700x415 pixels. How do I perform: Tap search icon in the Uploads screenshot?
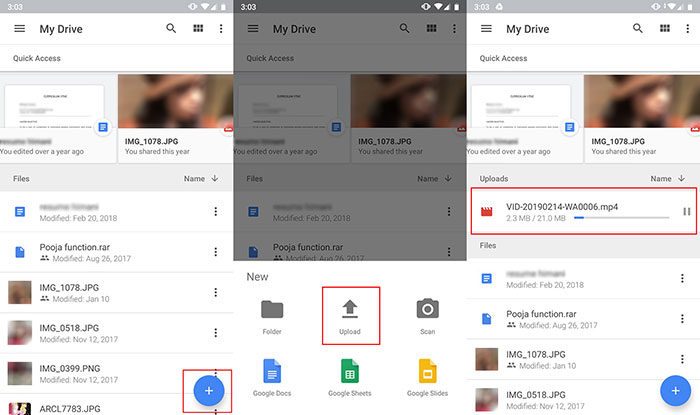pyautogui.click(x=638, y=29)
